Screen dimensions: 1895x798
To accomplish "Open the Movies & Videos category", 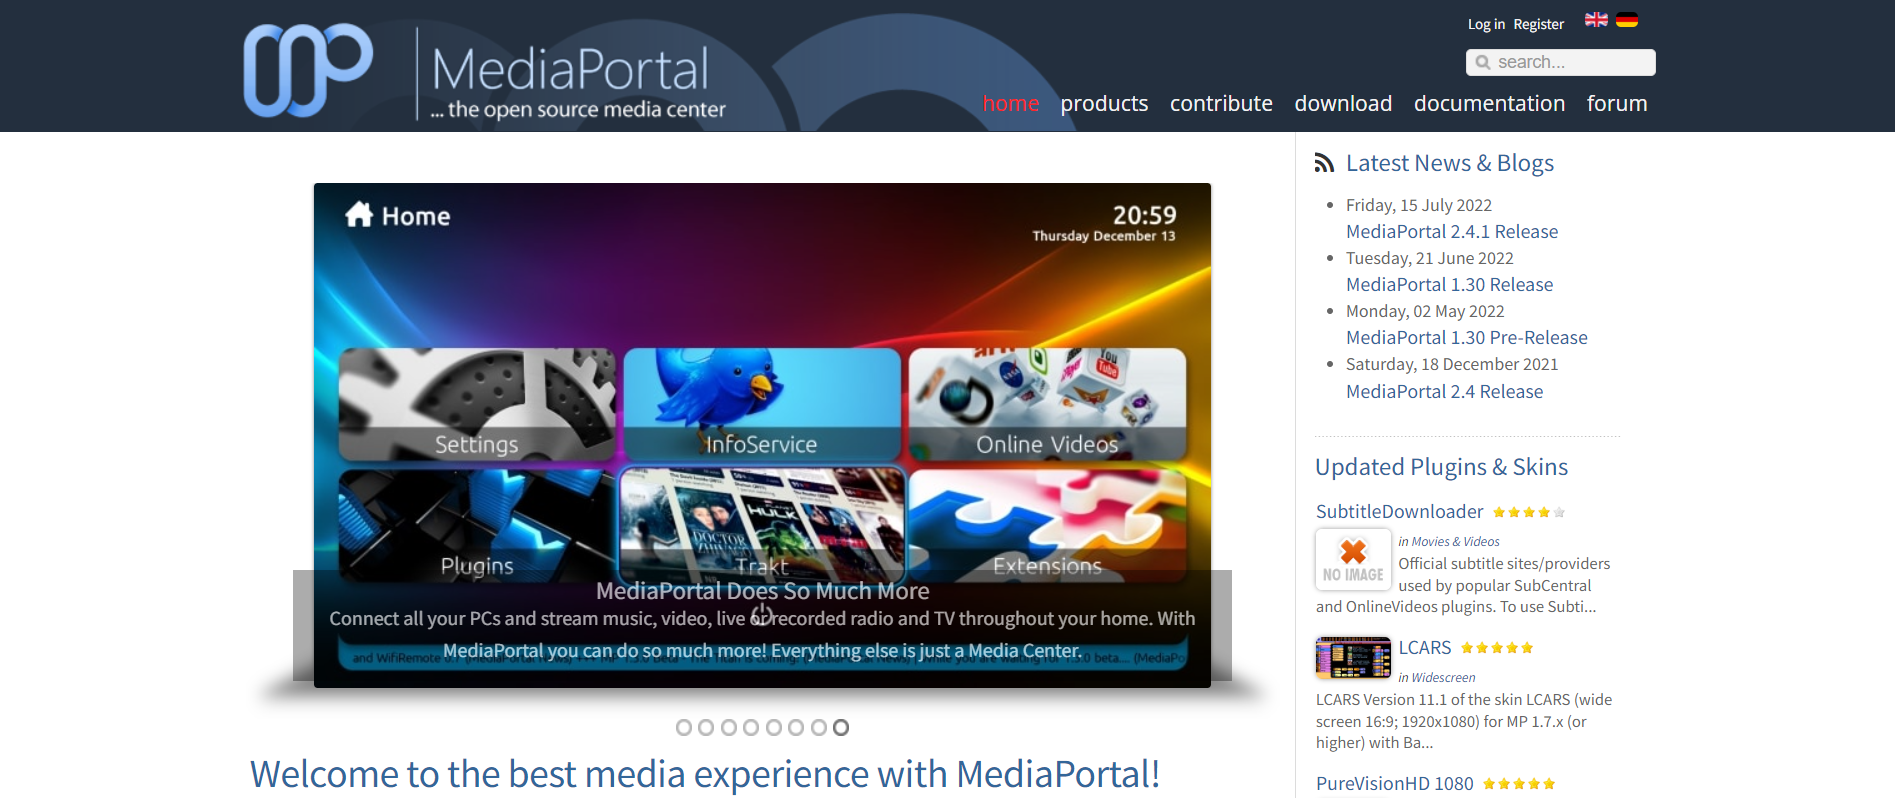I will click(x=1455, y=542).
